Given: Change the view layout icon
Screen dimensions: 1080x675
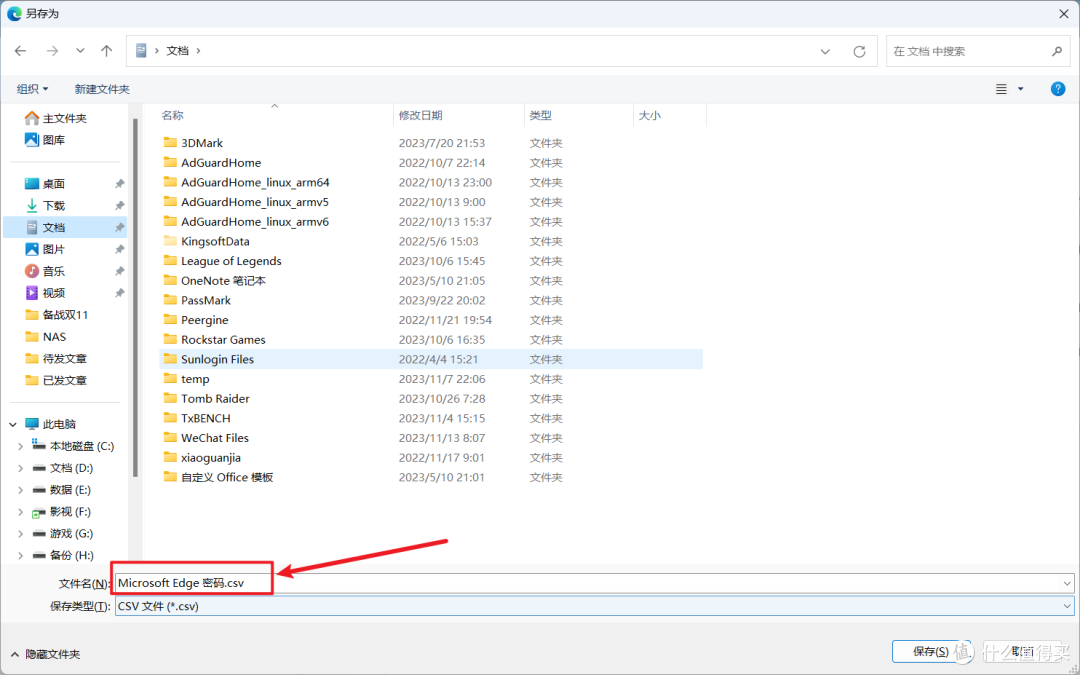Looking at the screenshot, I should (1001, 89).
